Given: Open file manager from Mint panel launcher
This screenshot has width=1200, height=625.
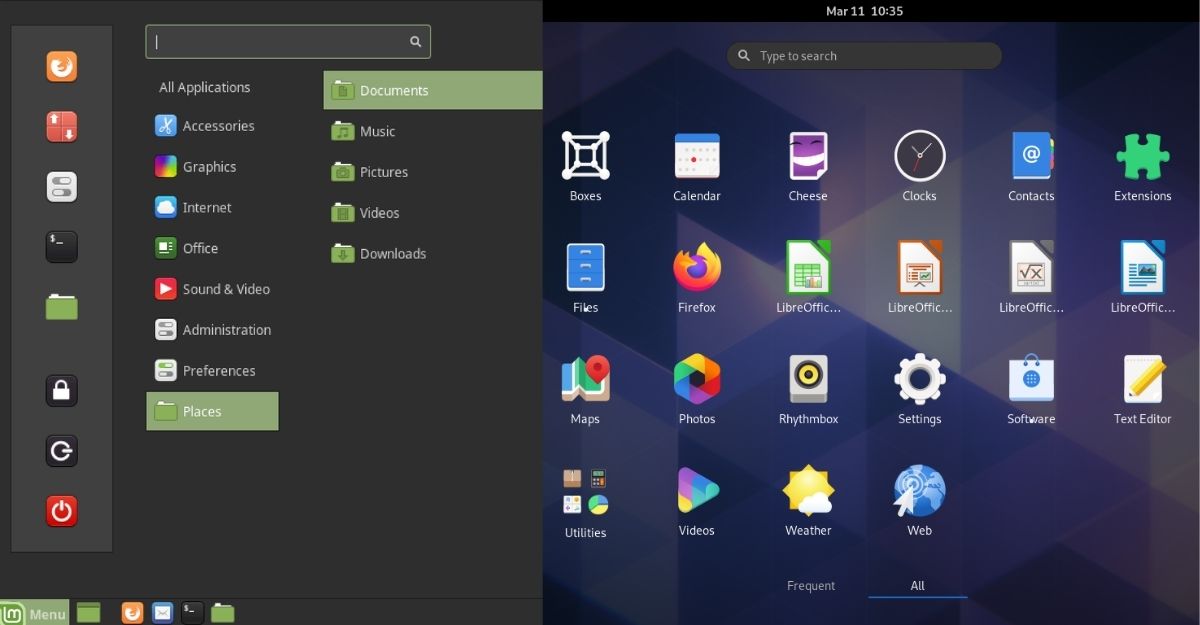Looking at the screenshot, I should point(222,613).
